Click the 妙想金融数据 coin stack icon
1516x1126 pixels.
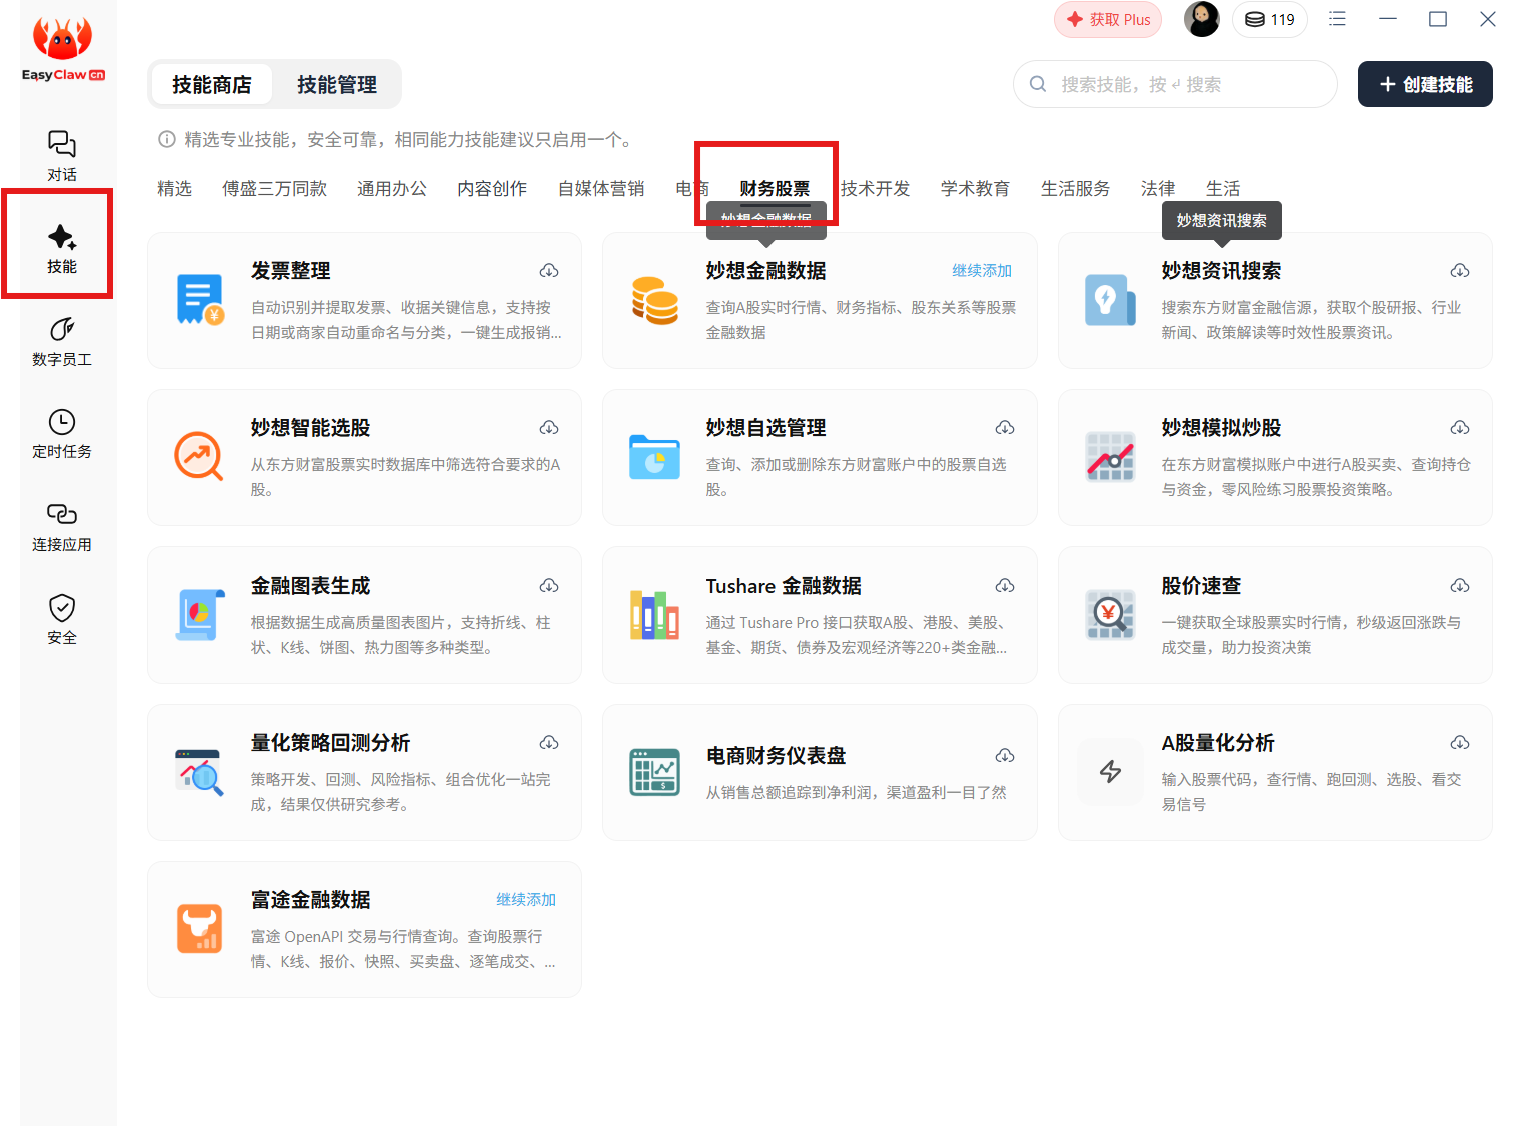[655, 300]
